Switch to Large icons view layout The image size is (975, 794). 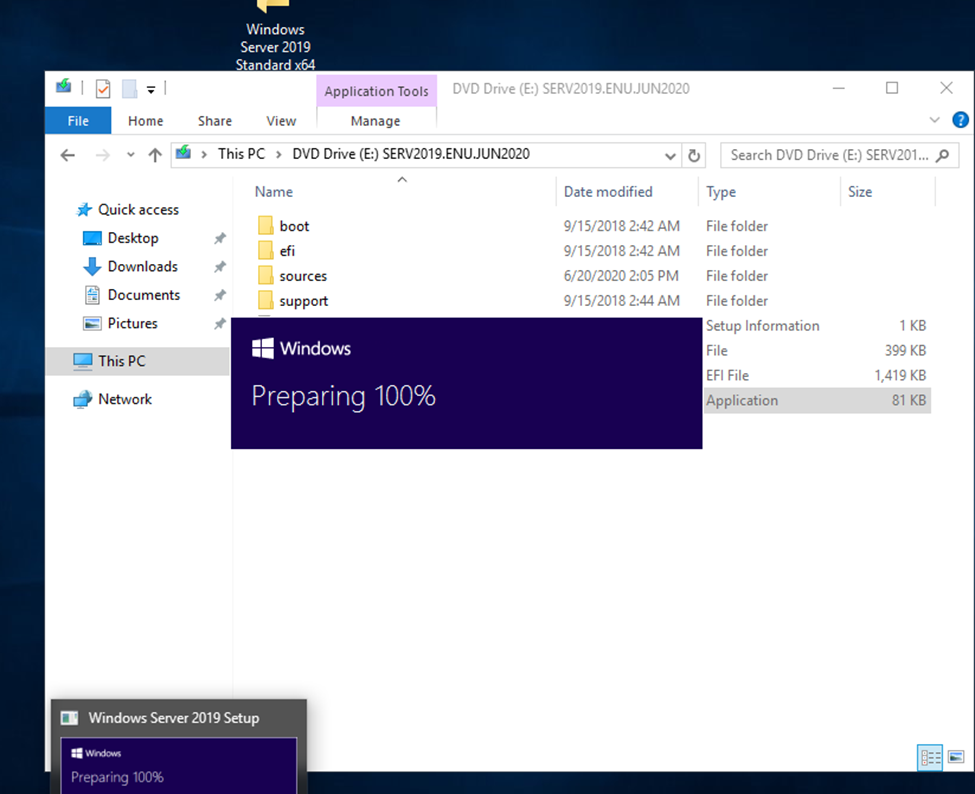tap(954, 757)
